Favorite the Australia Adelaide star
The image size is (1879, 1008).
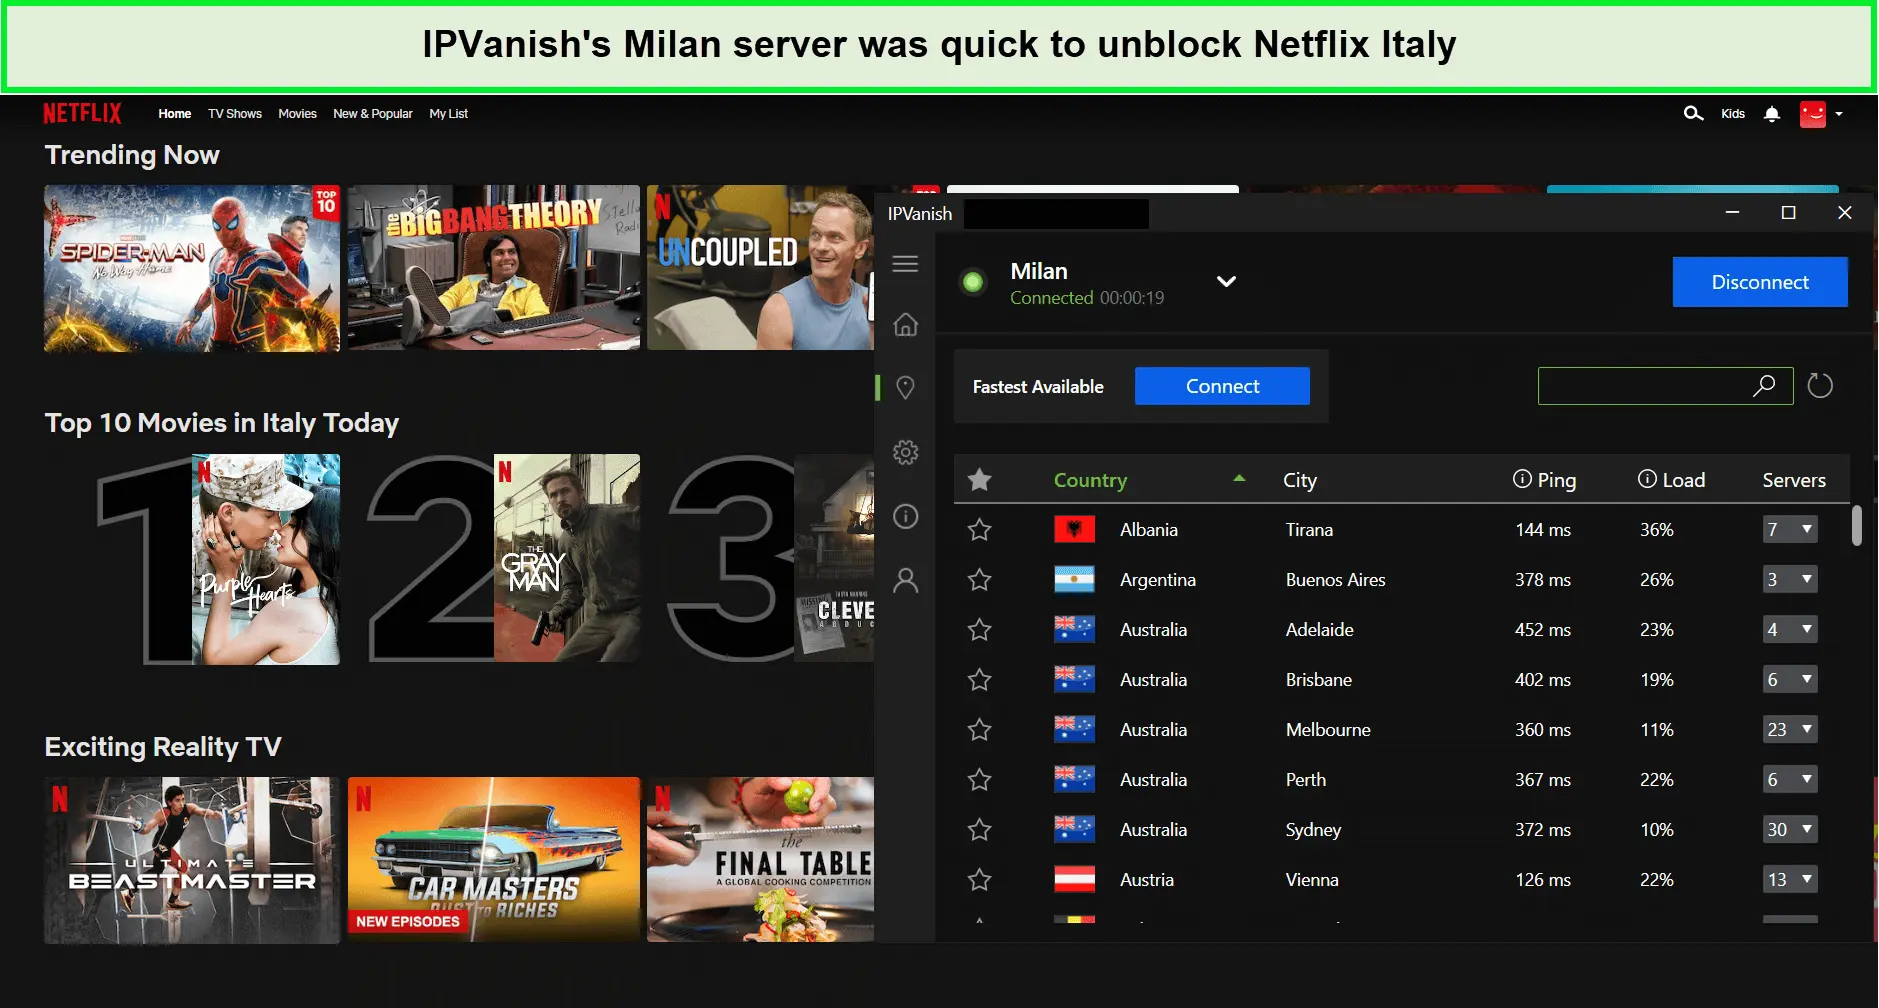click(980, 630)
